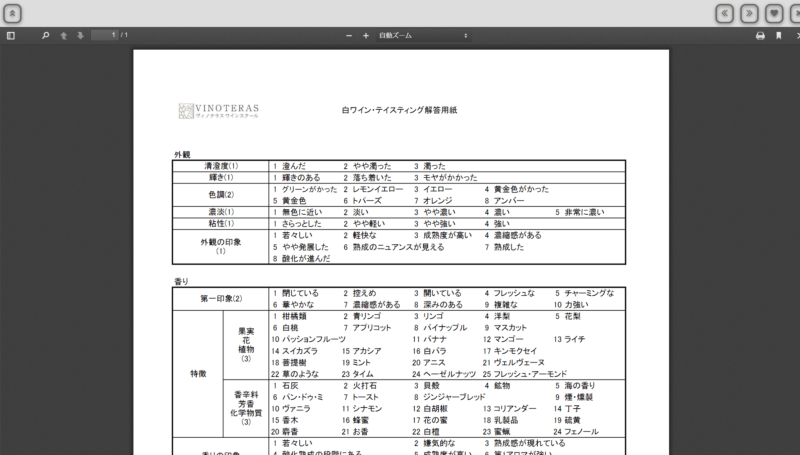Click option '7 オレンジ'
Image resolution: width=800 pixels, height=455 pixels.
pos(433,200)
